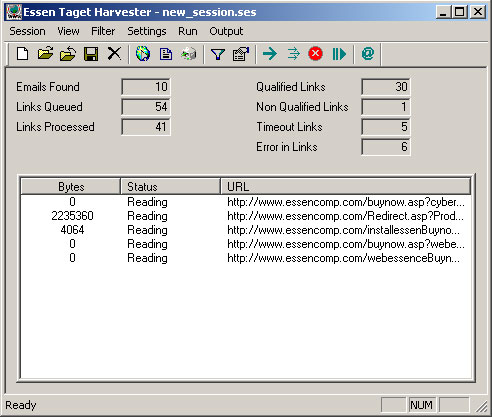This screenshot has height=417, width=492.
Task: Click the Links Queued value field showing 54
Action: 146,107
